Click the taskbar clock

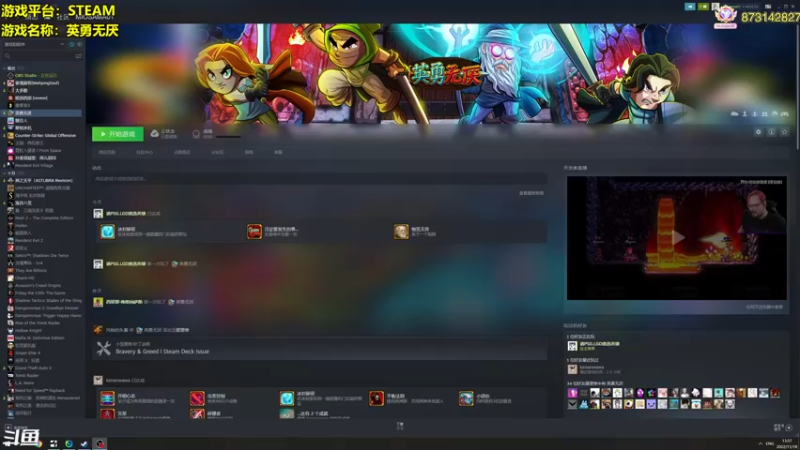787,444
